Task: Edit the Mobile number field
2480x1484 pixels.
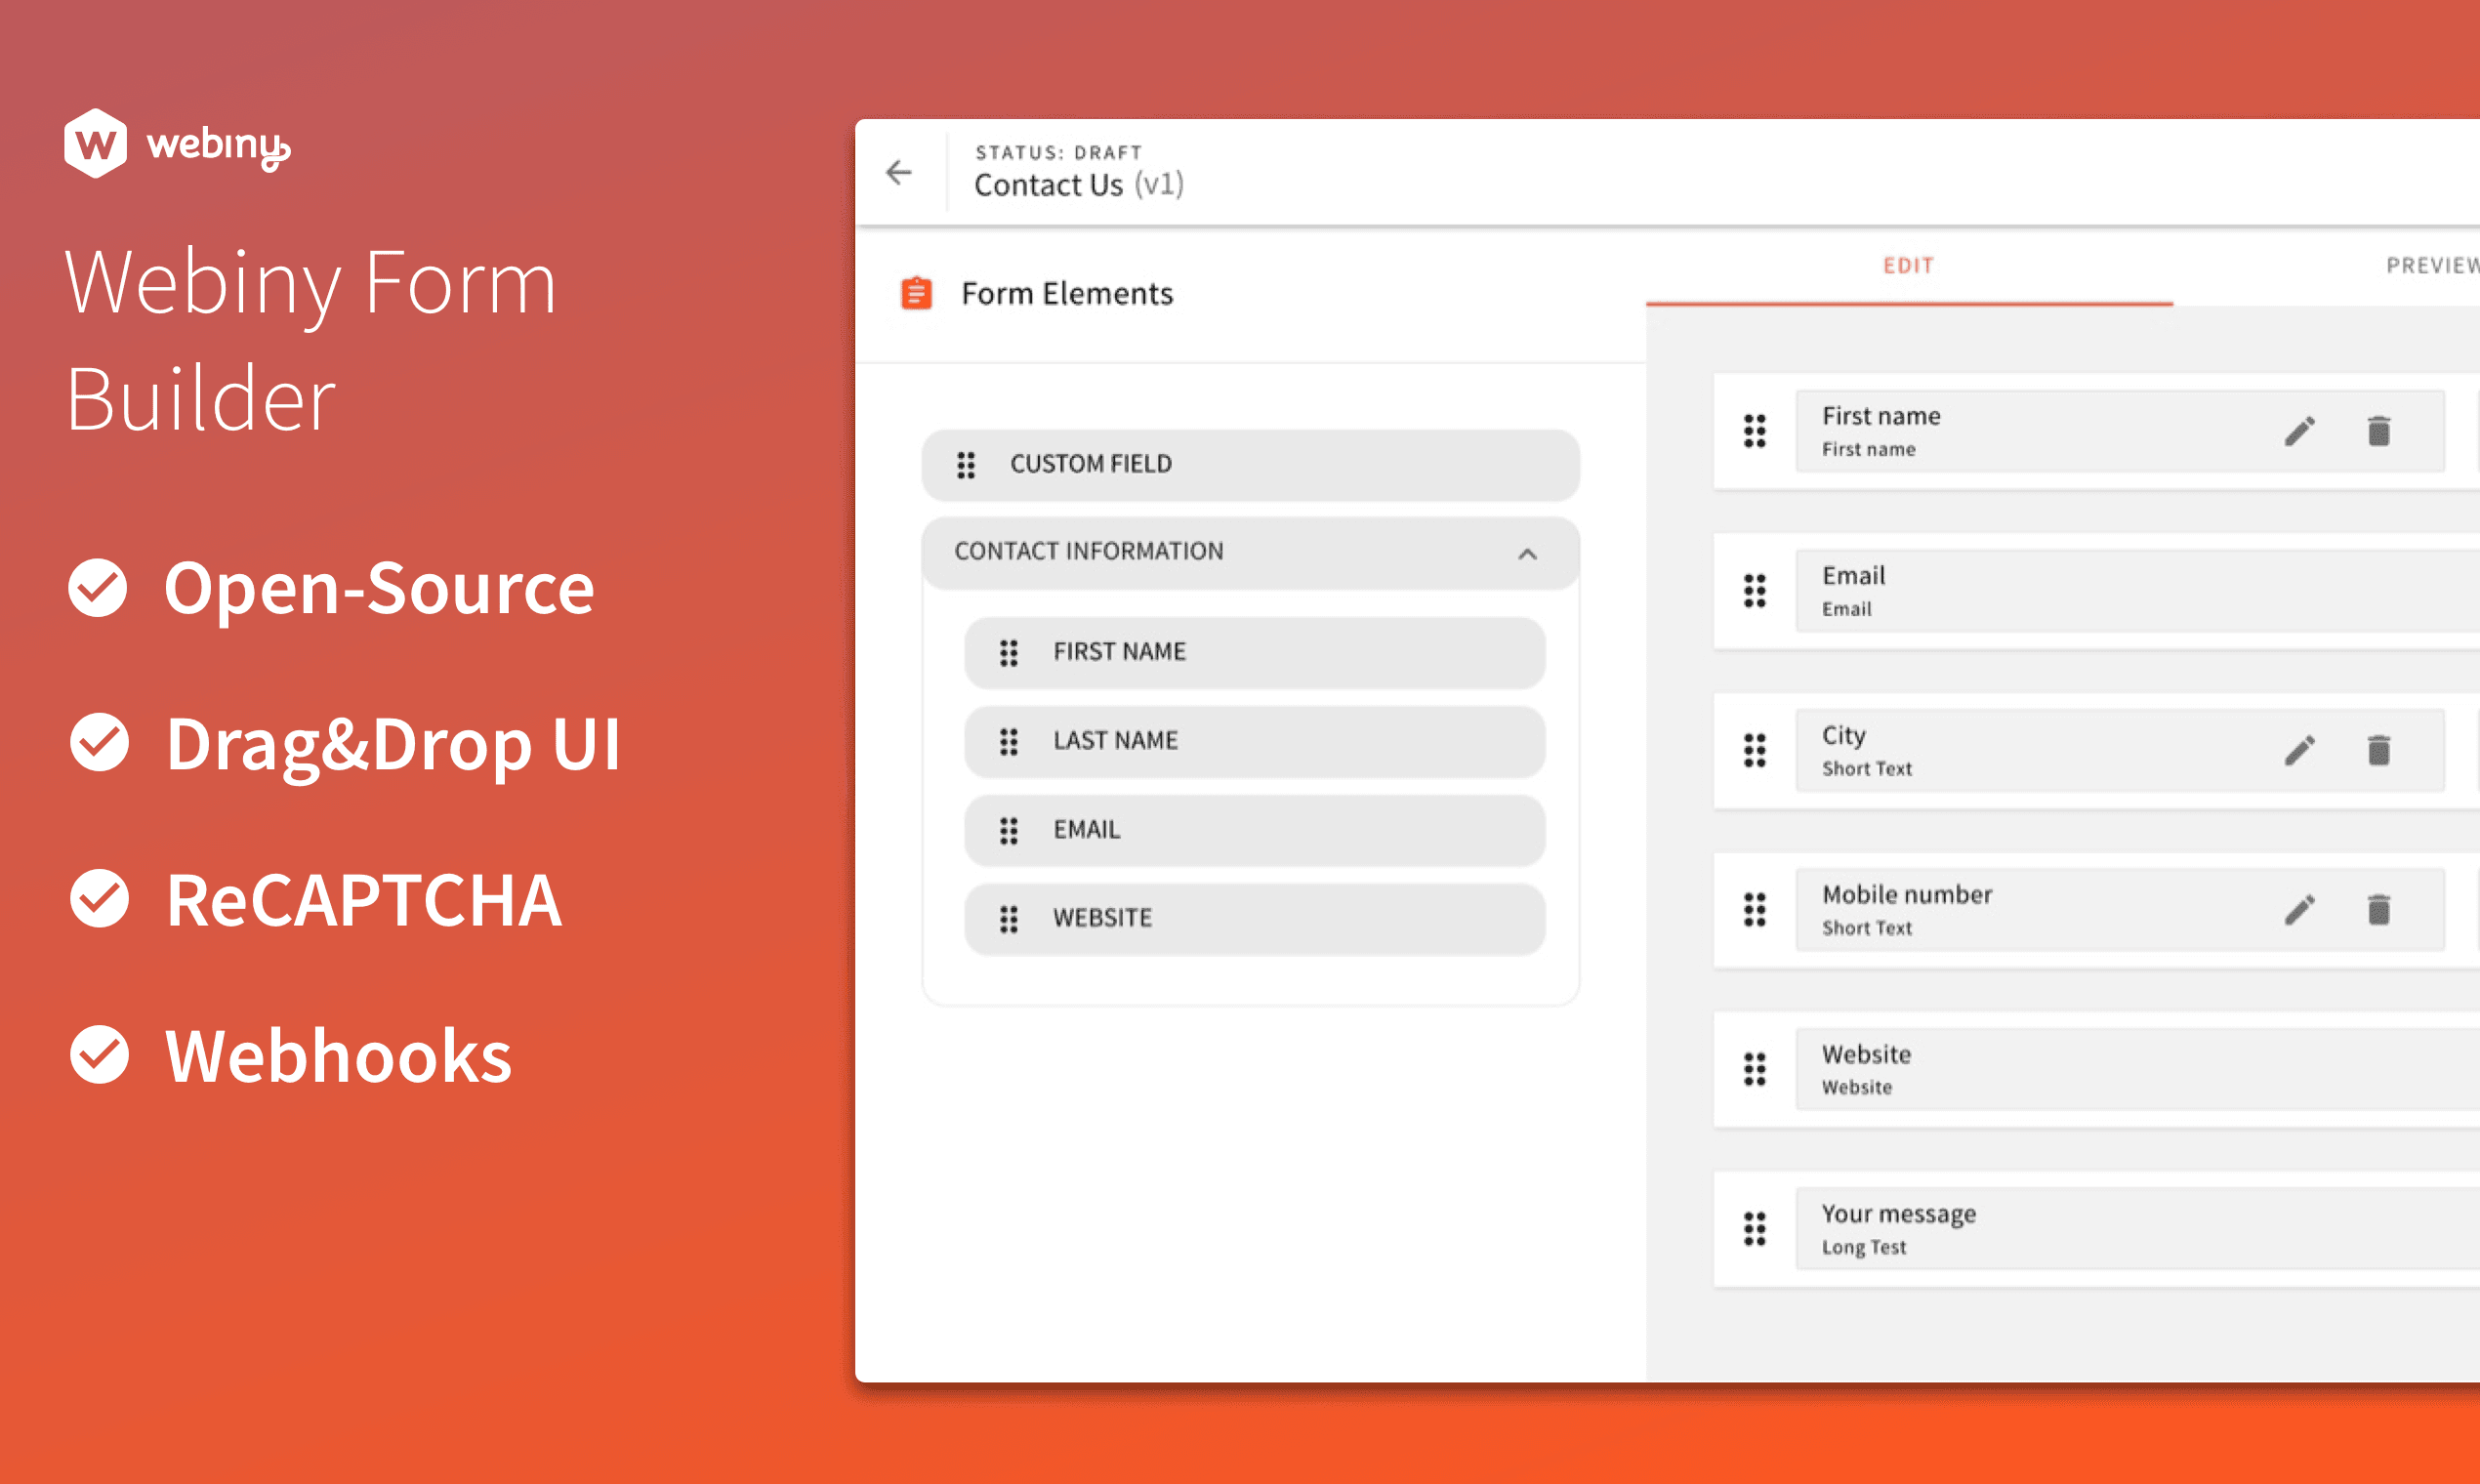Action: click(x=2298, y=910)
